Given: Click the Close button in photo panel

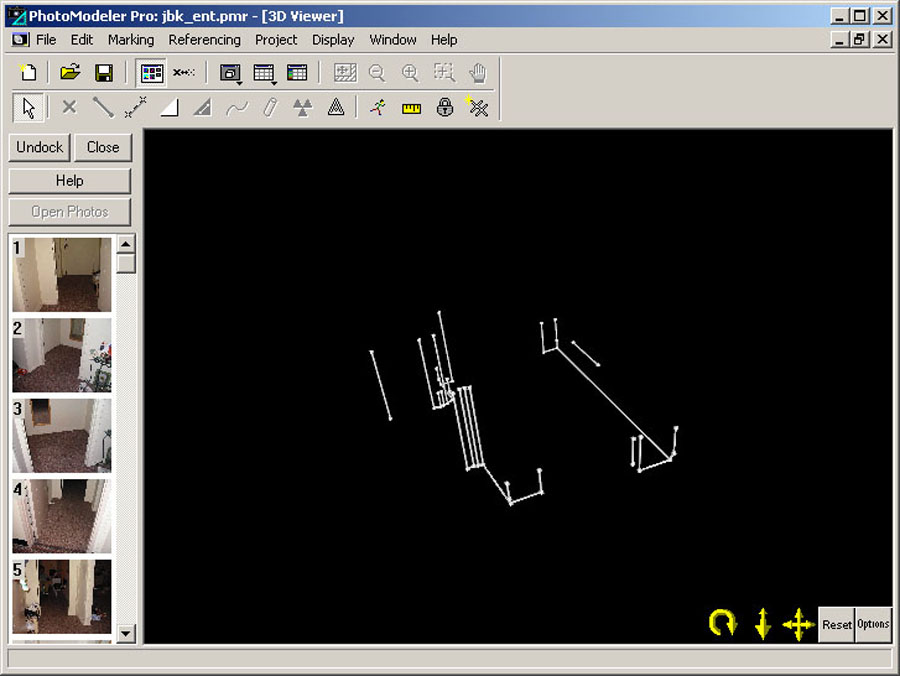Looking at the screenshot, I should (x=103, y=147).
